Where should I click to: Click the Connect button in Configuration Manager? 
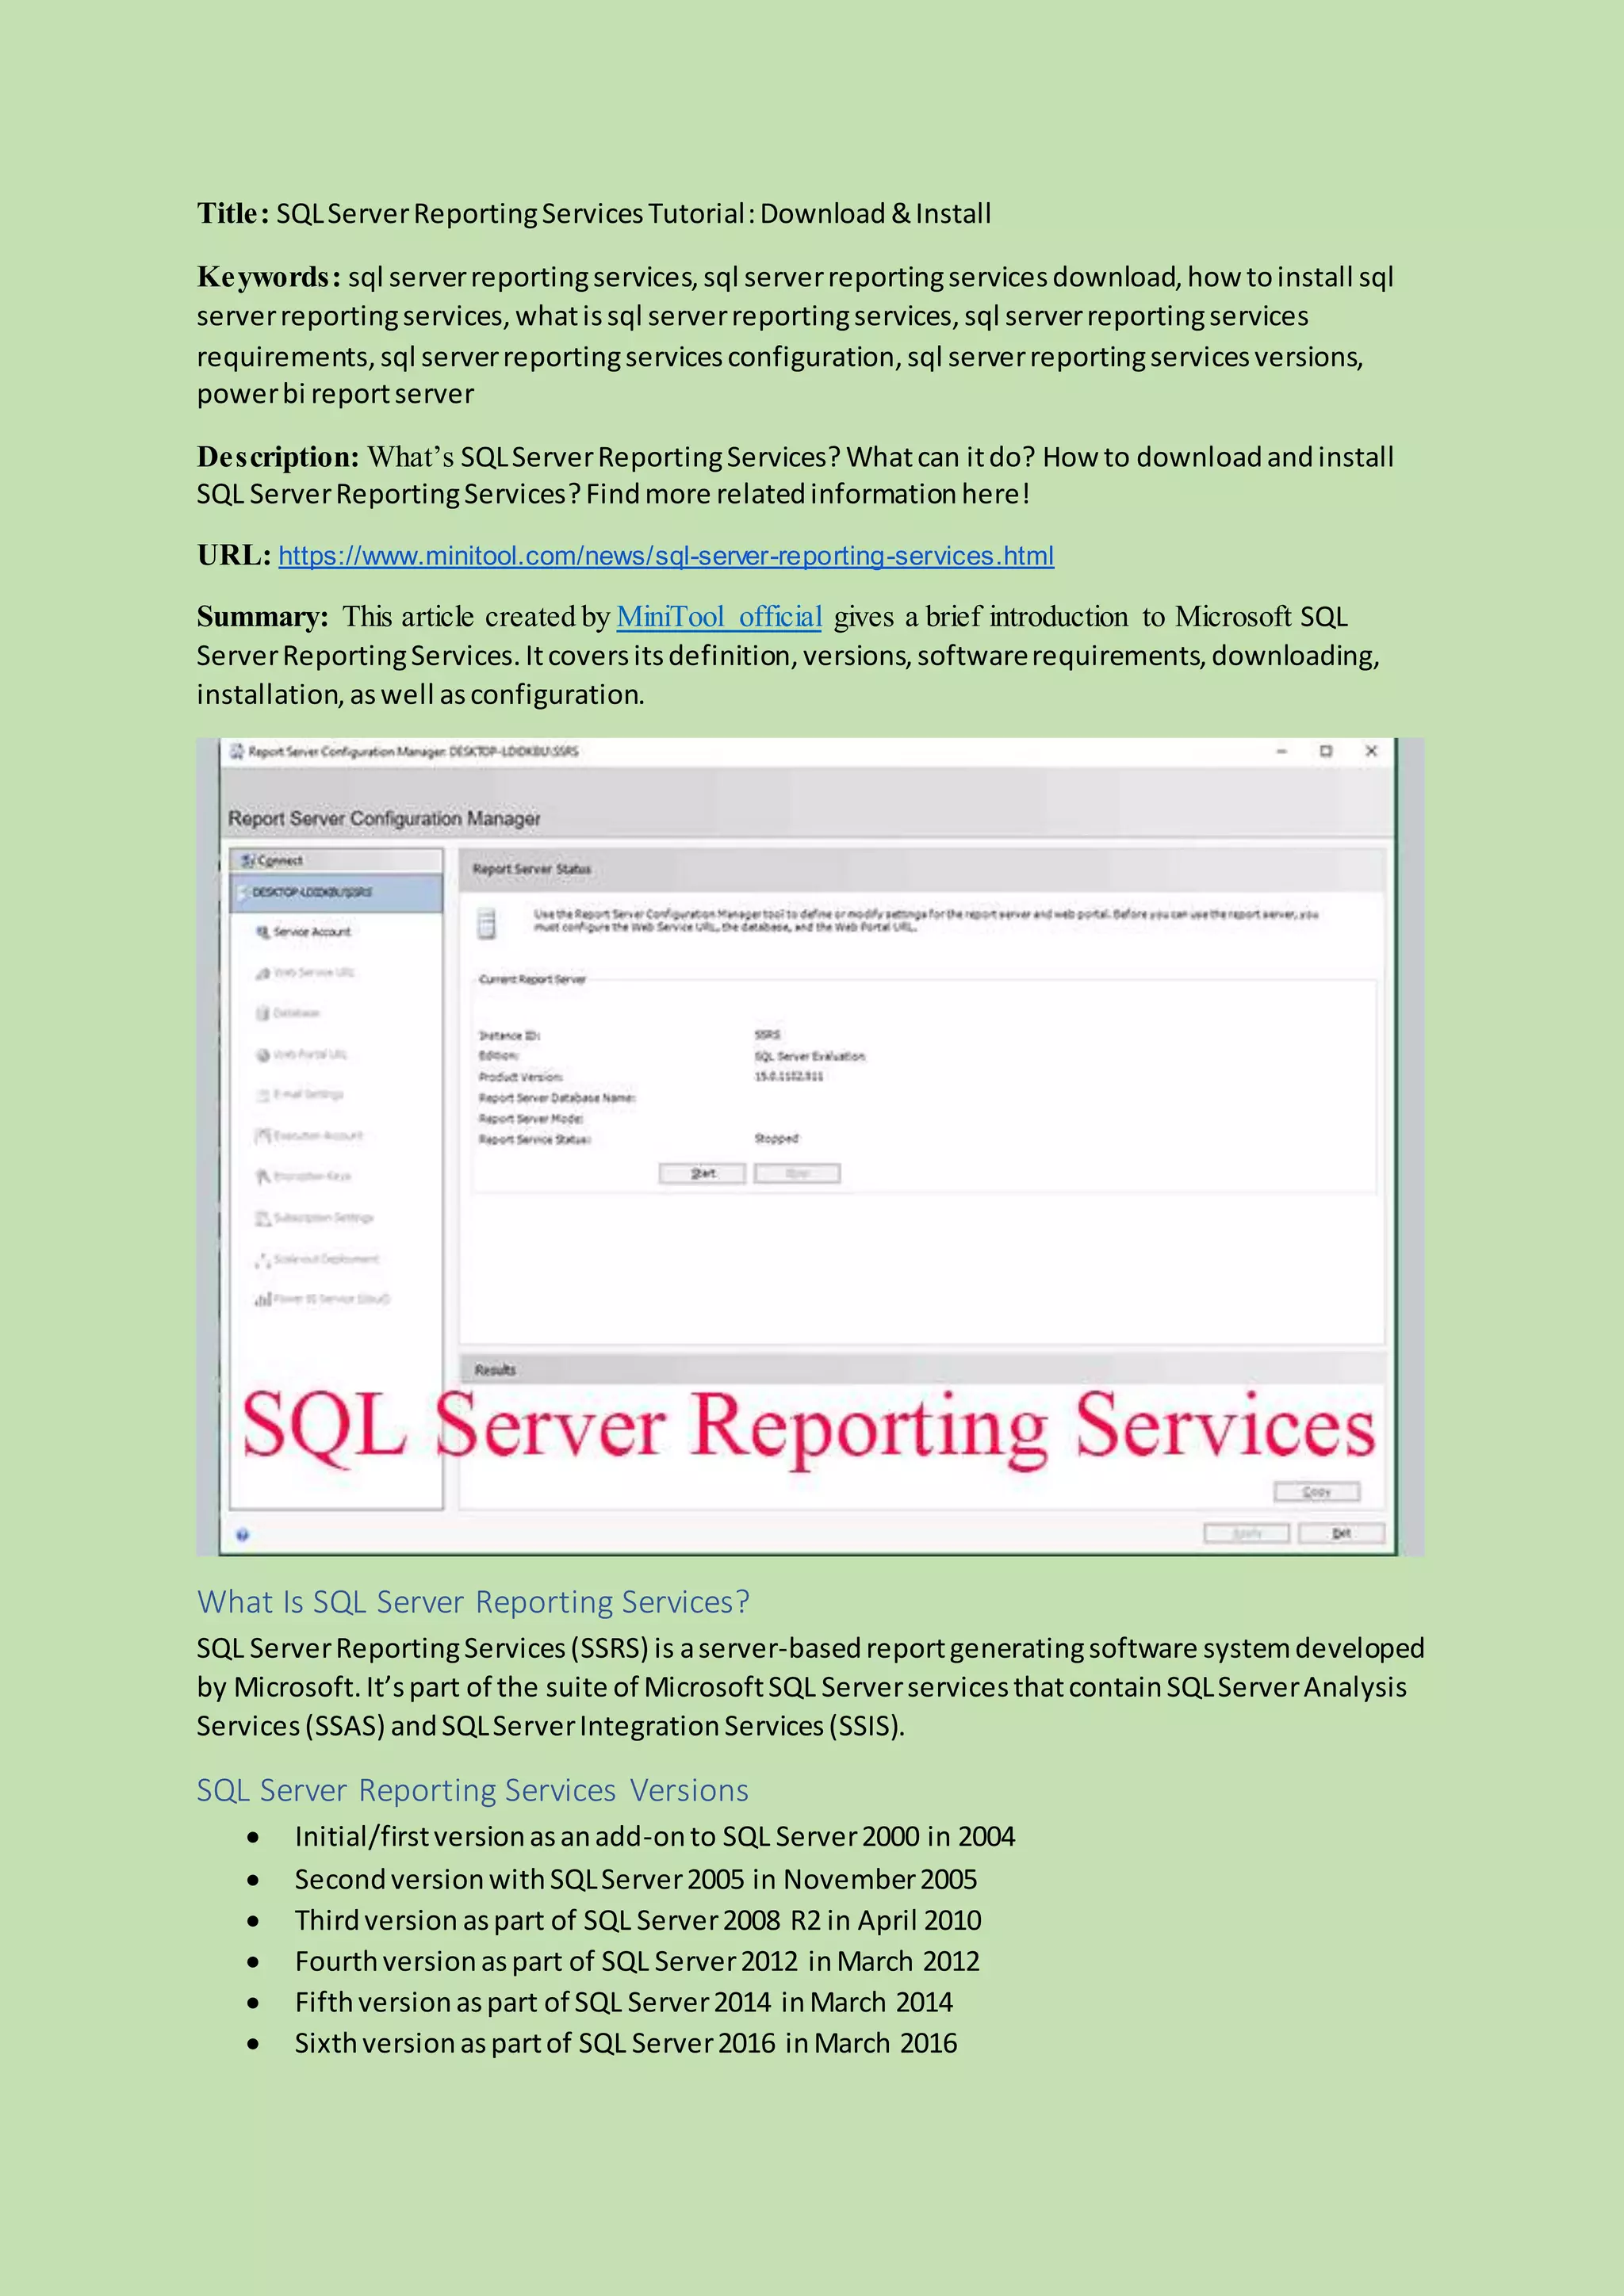pyautogui.click(x=336, y=860)
